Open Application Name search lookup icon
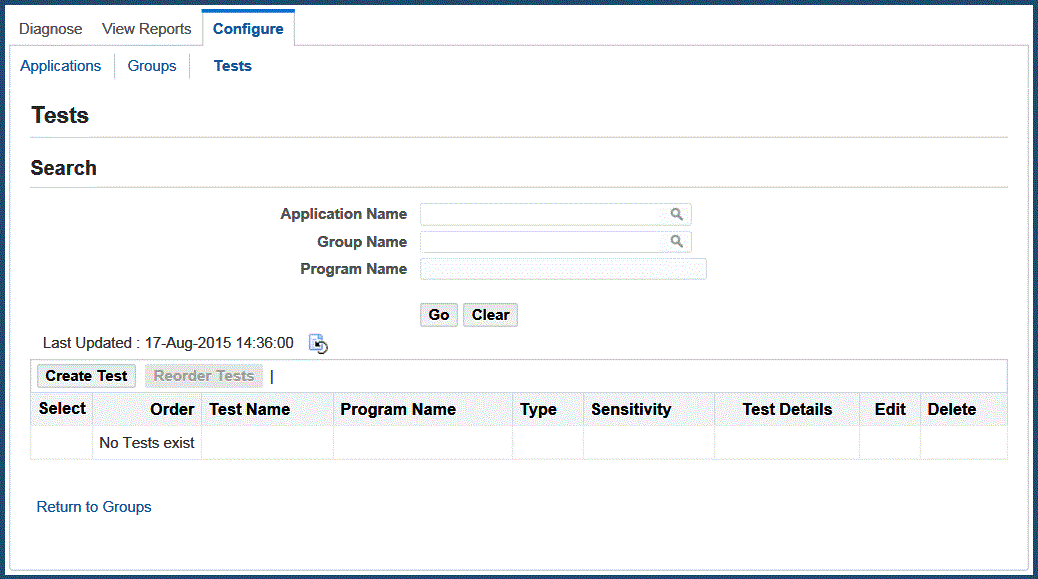This screenshot has height=579, width=1038. (676, 214)
